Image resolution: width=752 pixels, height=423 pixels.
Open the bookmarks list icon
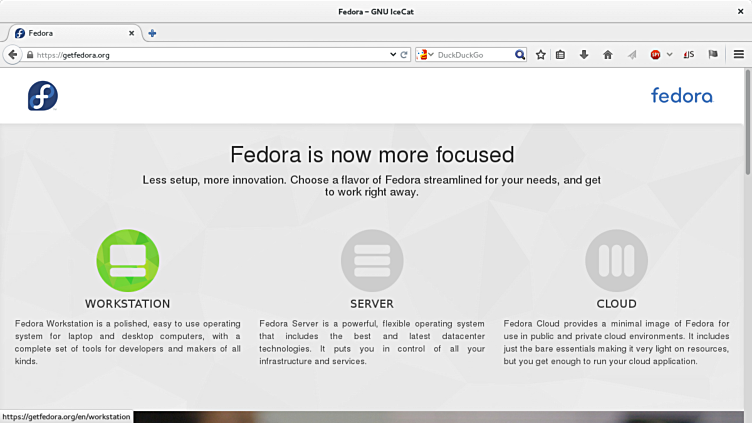561,55
